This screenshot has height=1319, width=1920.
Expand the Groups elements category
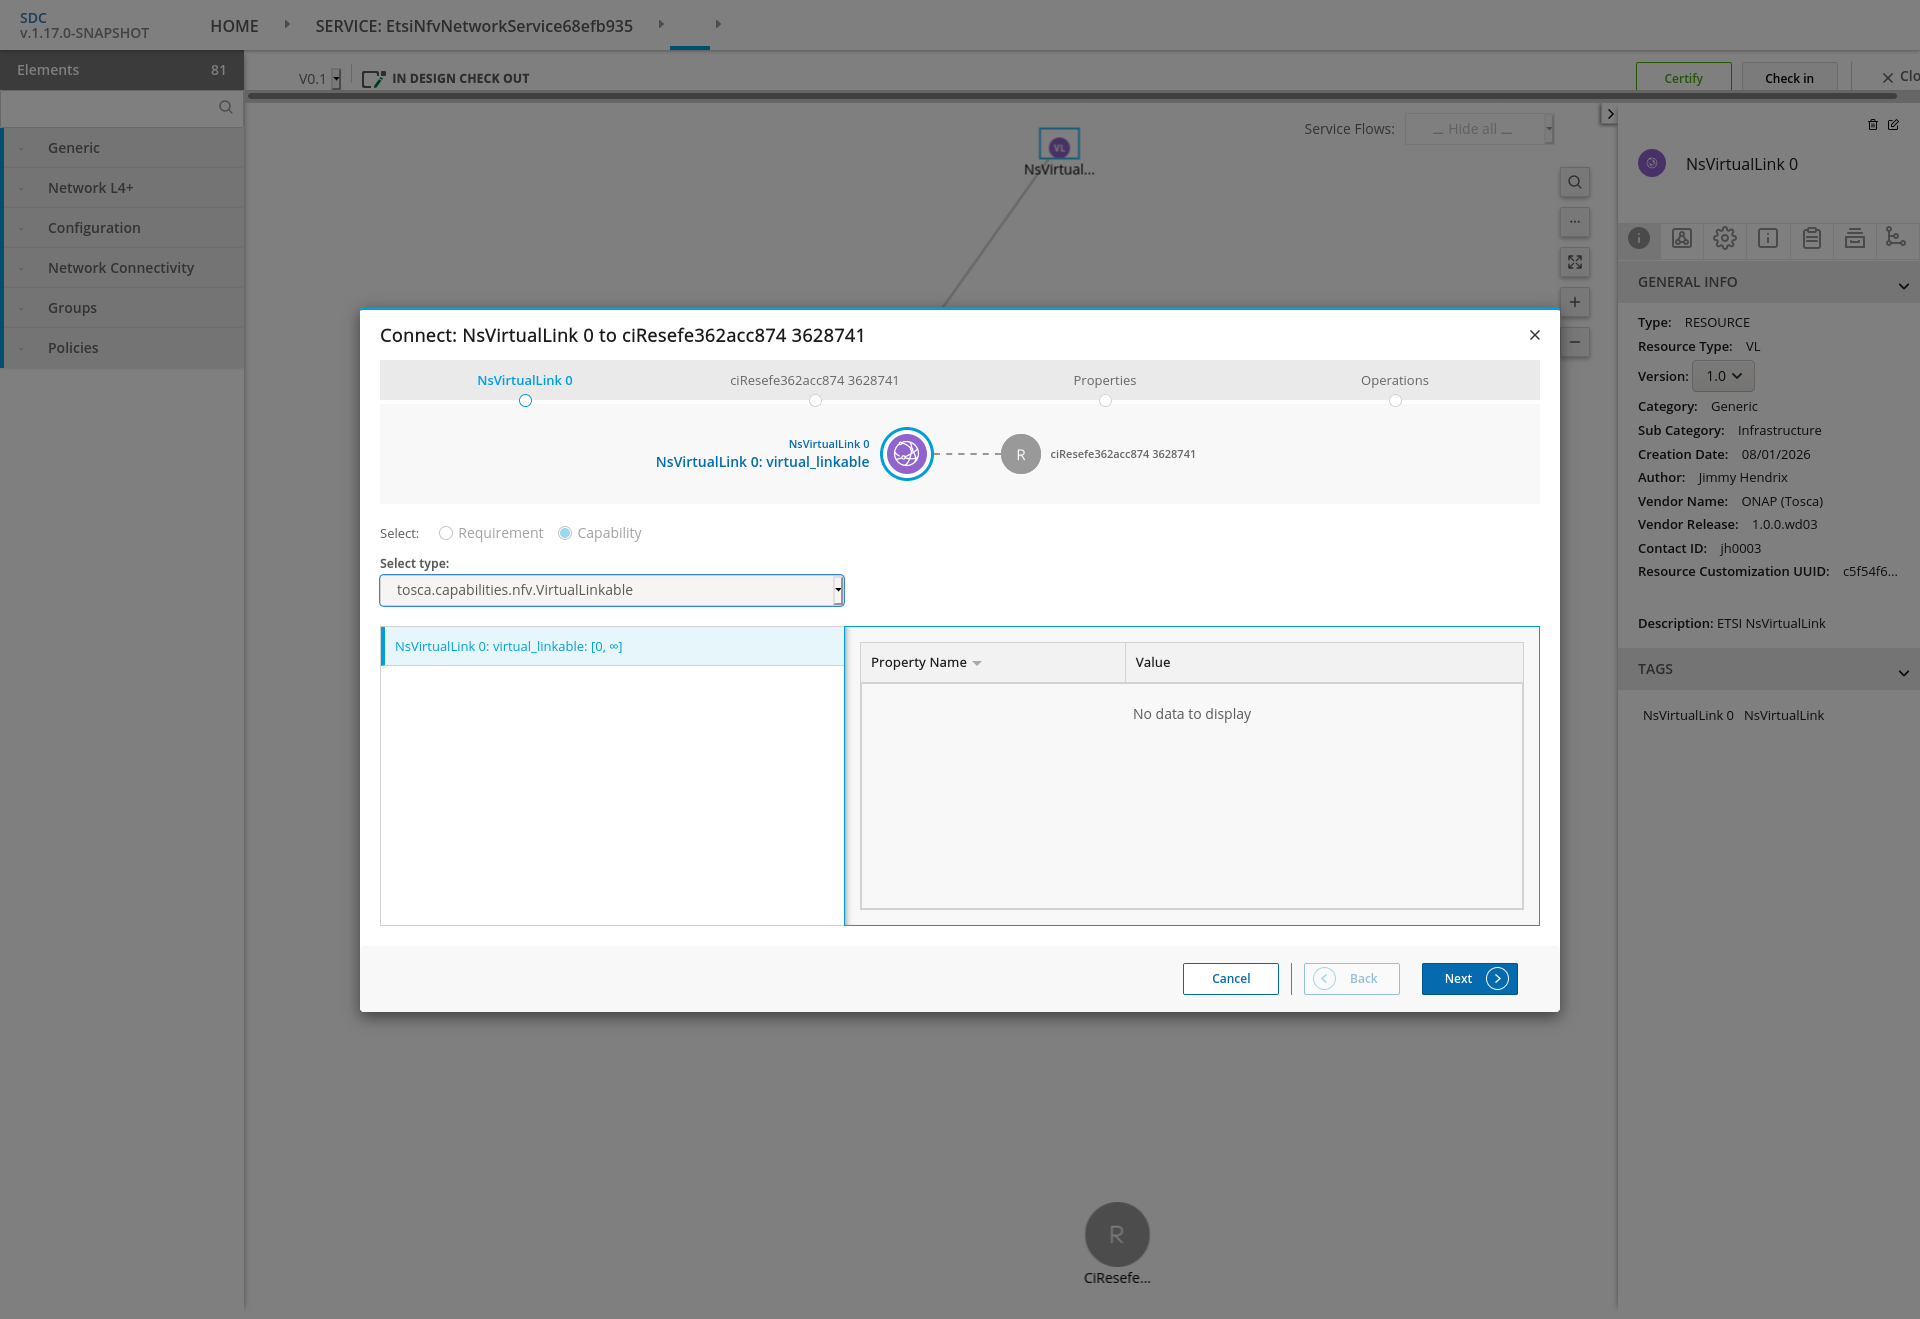point(123,308)
